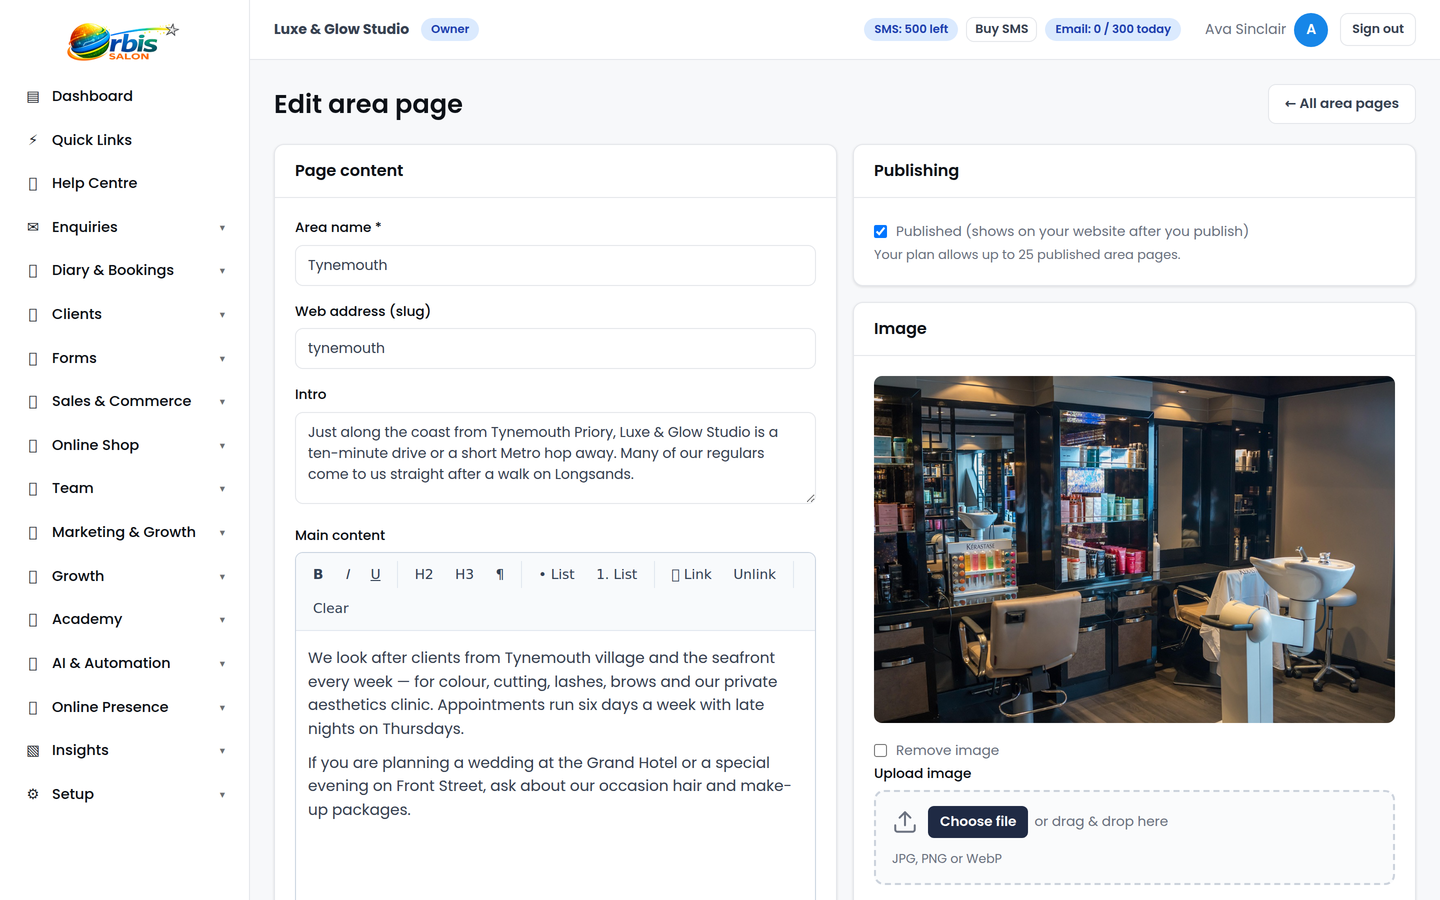Go back to All area pages

coord(1341,104)
